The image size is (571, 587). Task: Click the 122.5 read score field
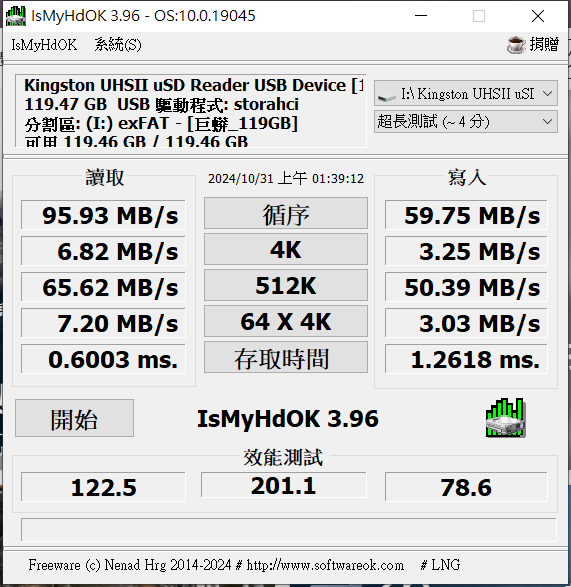pyautogui.click(x=103, y=487)
